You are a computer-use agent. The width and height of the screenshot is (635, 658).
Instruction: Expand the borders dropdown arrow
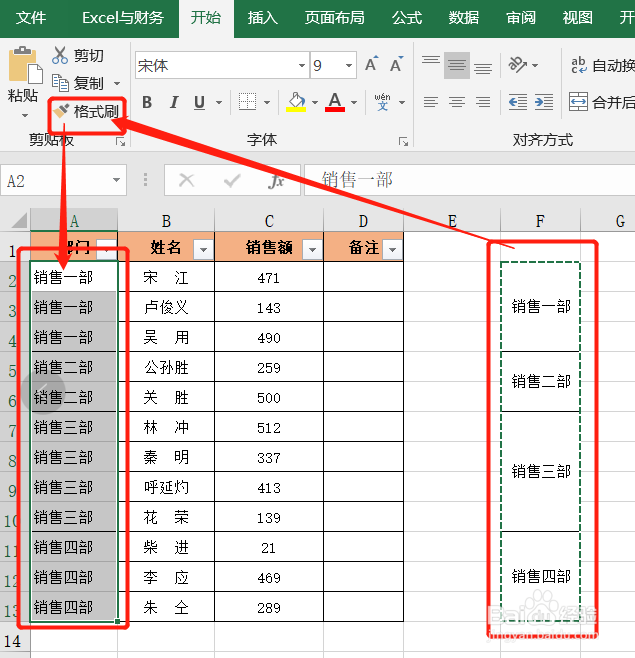tap(267, 102)
